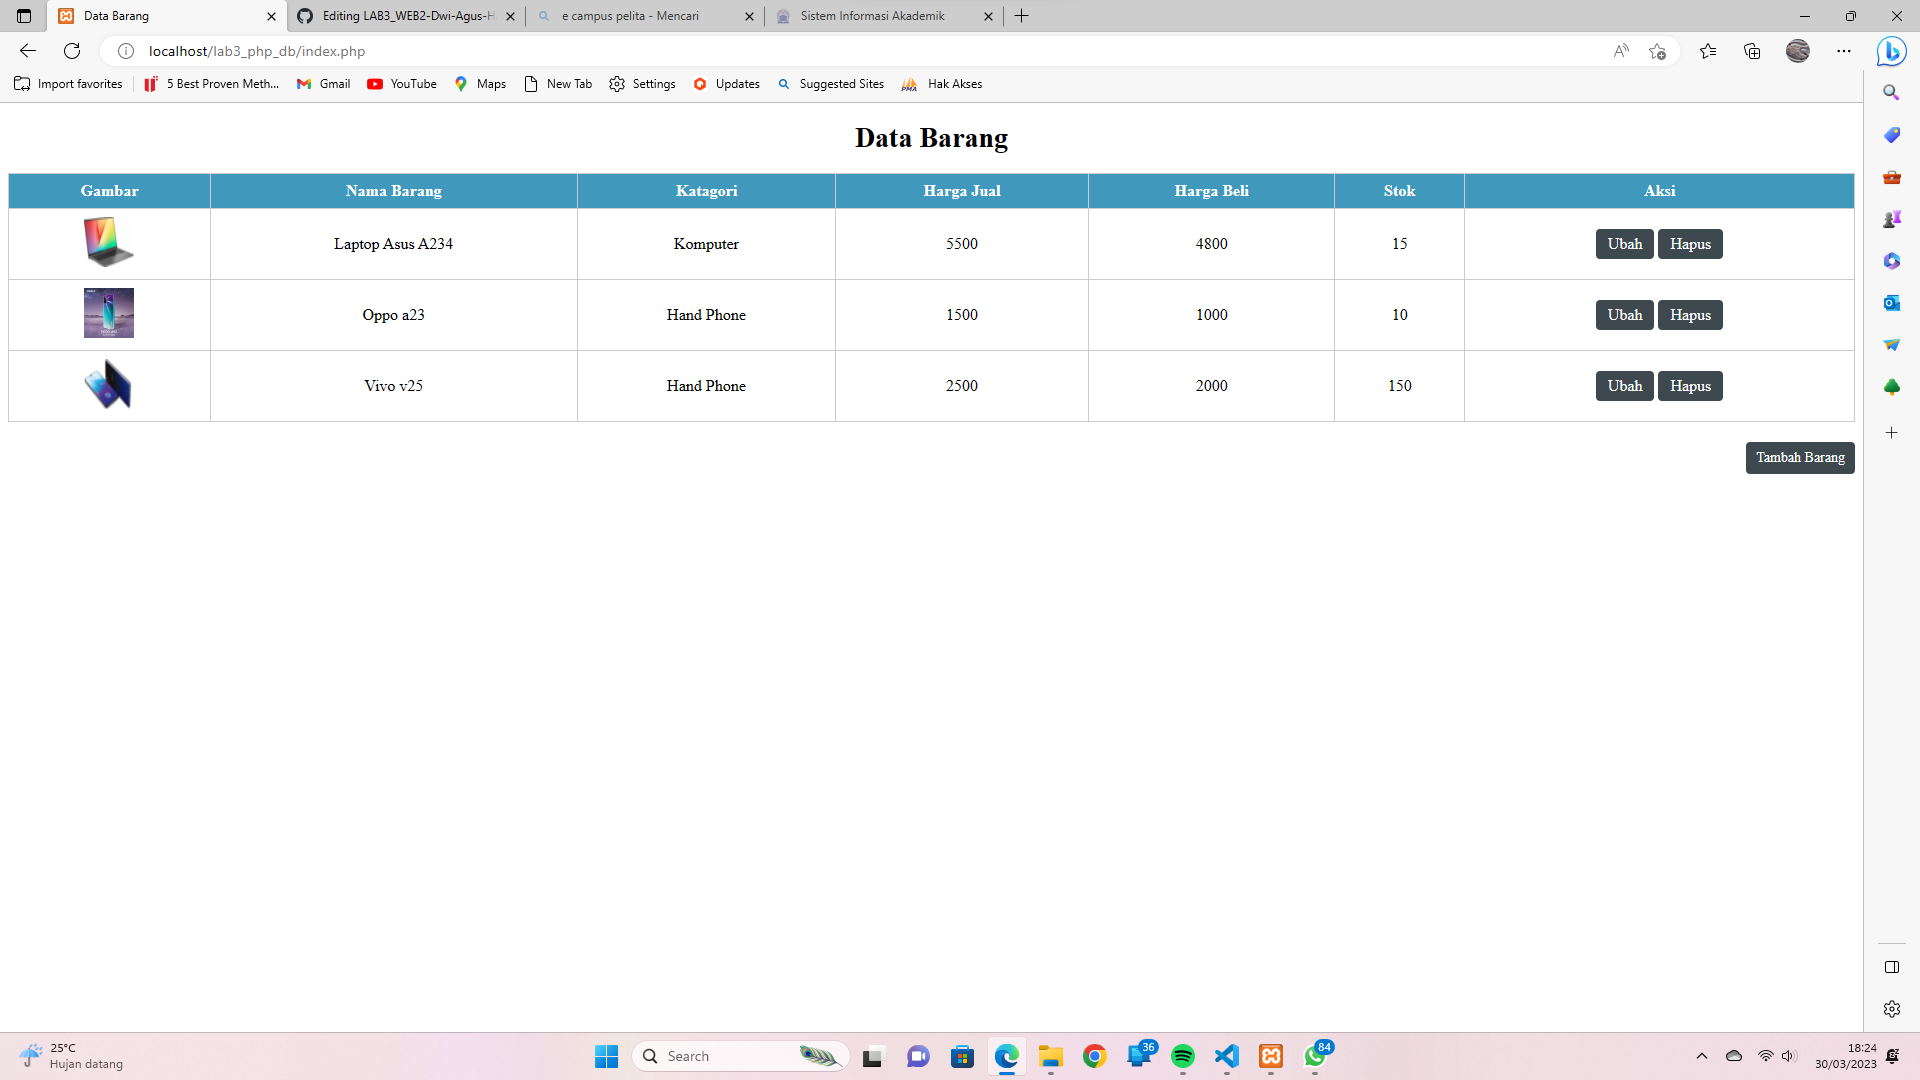Click the Vivo v25 product image
1920x1080 pixels.
tap(108, 385)
